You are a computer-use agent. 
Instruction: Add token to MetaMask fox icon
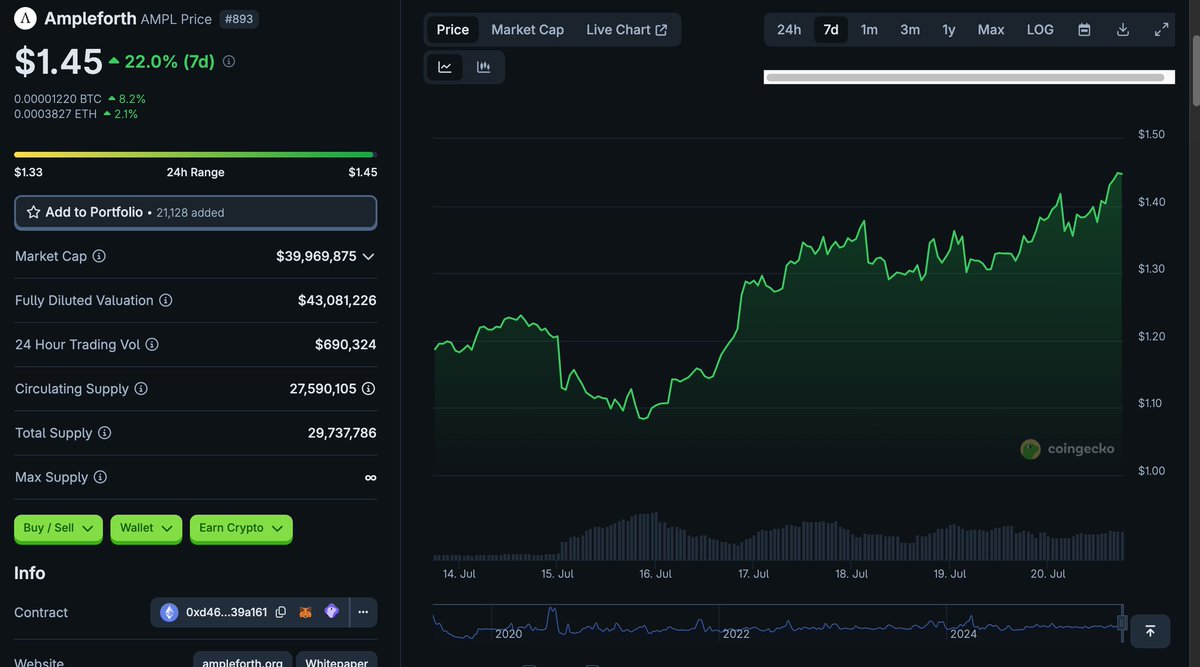[x=306, y=612]
